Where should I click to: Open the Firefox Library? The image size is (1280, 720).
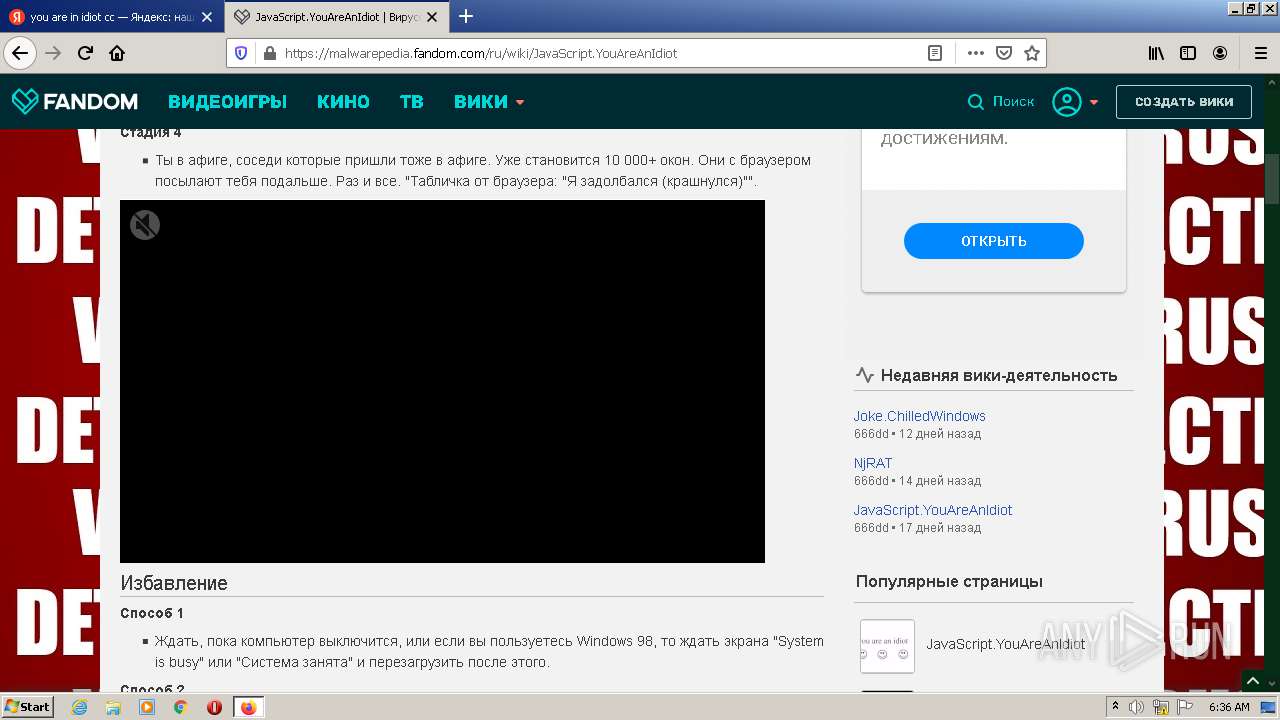[x=1156, y=53]
